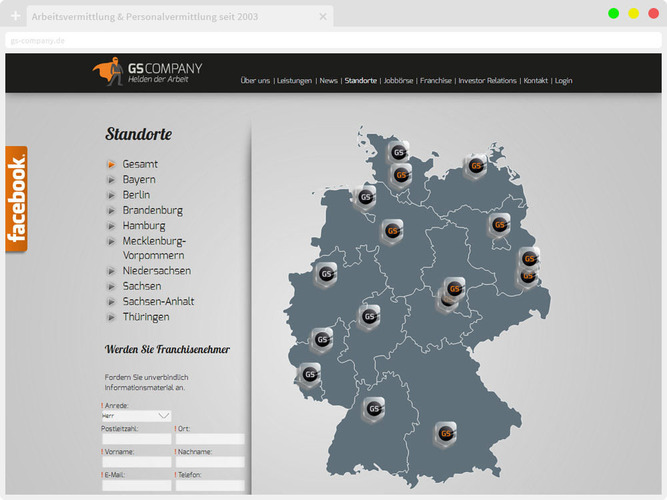This screenshot has width=667, height=500.
Task: Click the Nachname input field
Action: 209,462
